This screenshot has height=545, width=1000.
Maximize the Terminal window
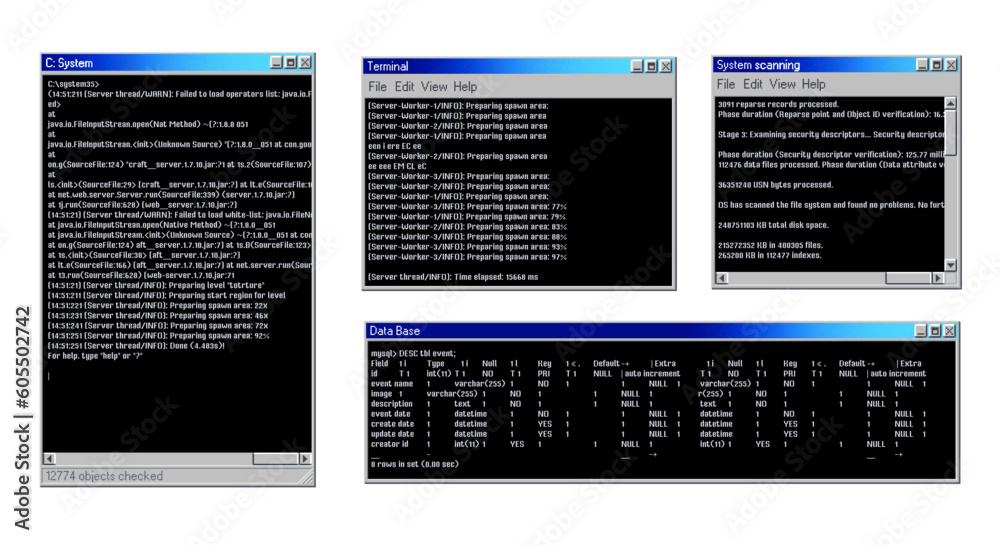[x=651, y=66]
